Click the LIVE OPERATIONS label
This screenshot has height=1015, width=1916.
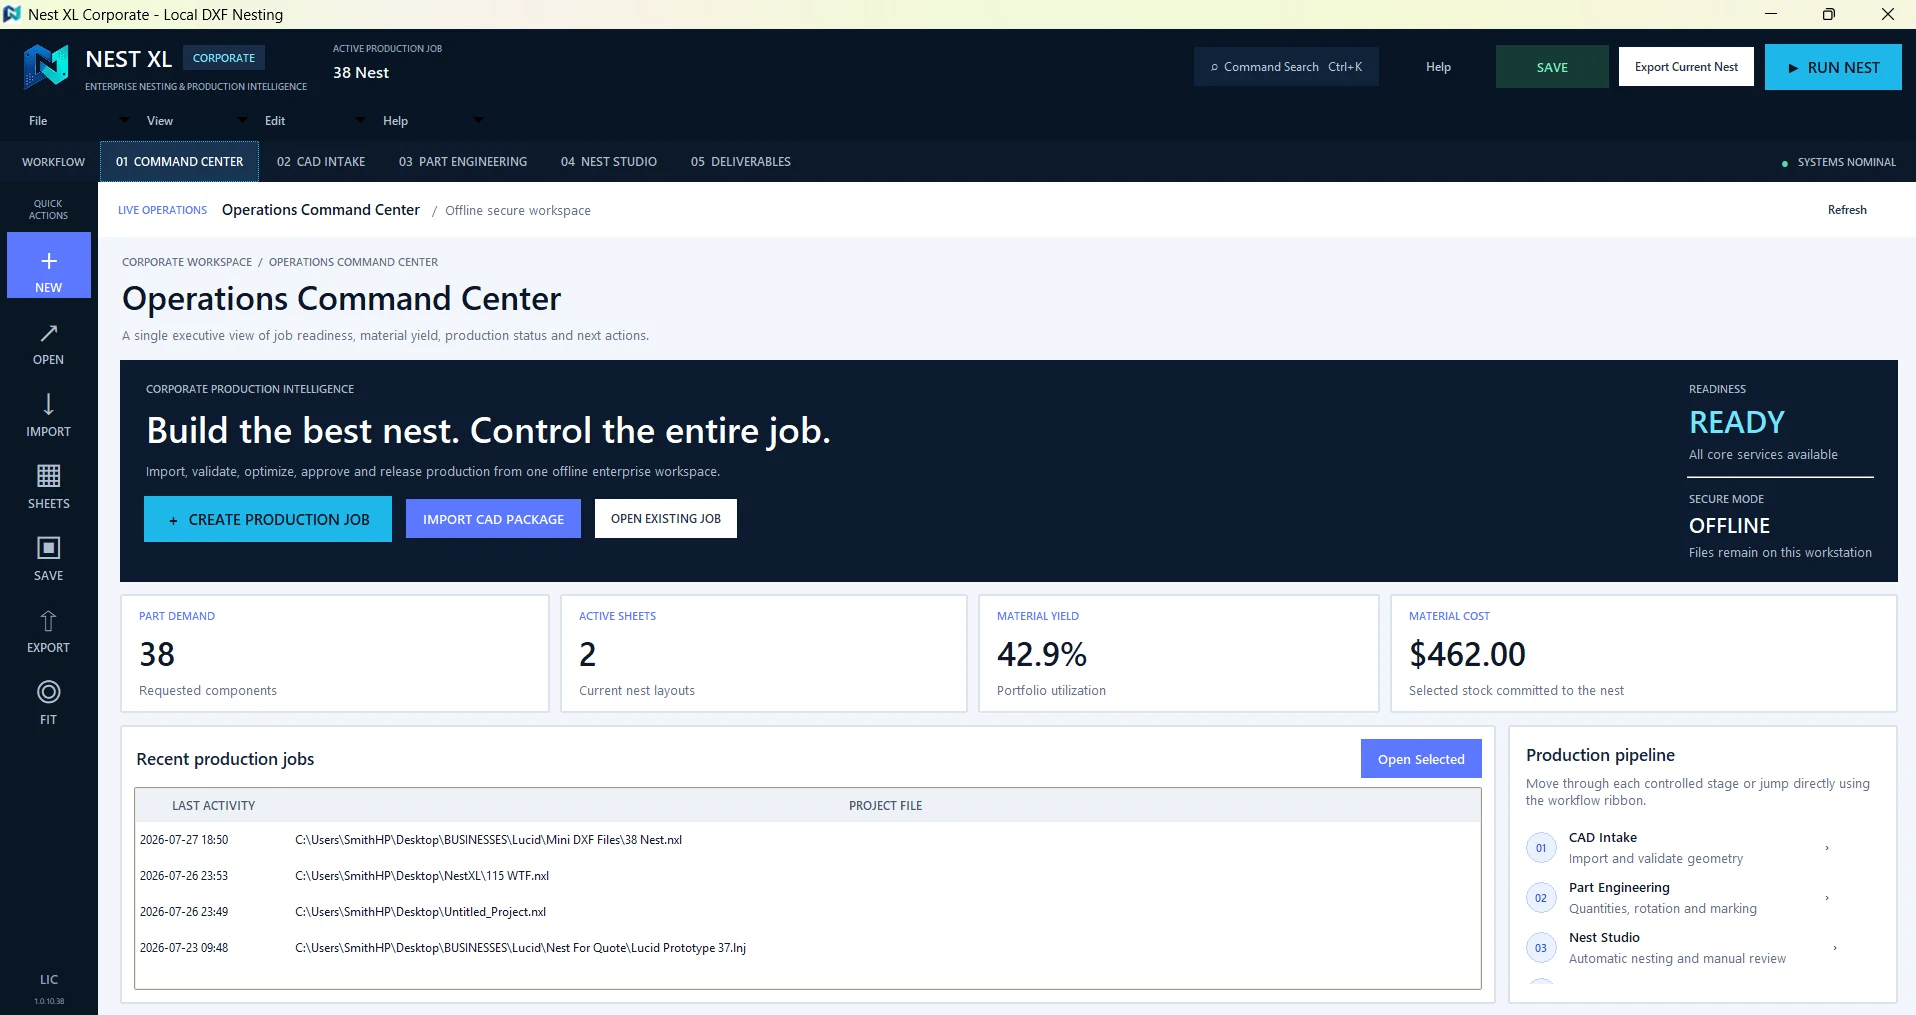162,210
